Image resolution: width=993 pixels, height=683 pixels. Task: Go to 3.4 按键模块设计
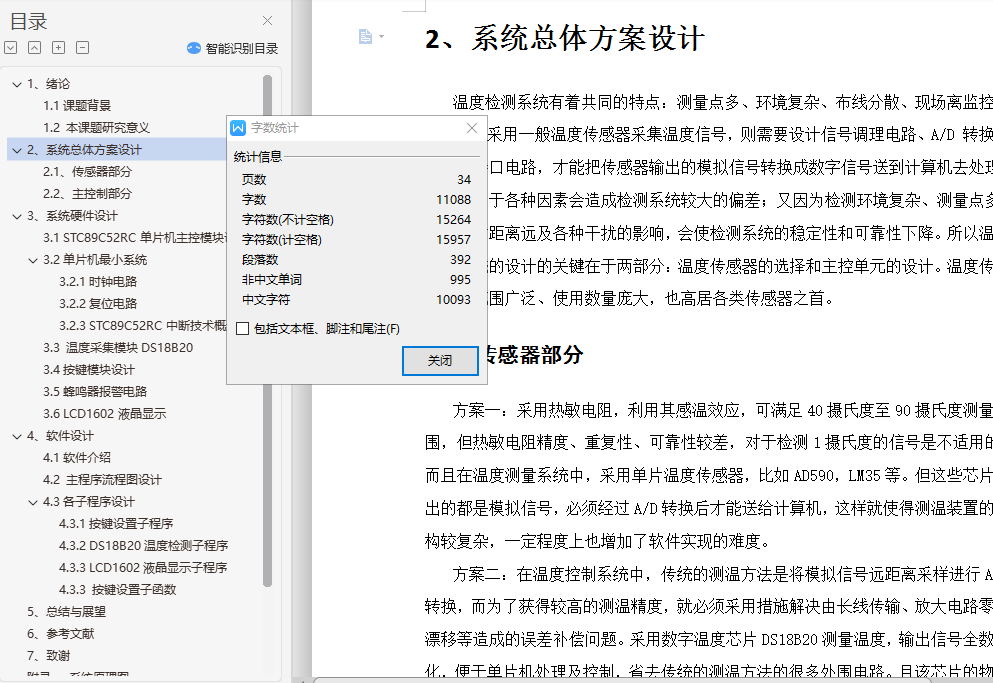[89, 370]
